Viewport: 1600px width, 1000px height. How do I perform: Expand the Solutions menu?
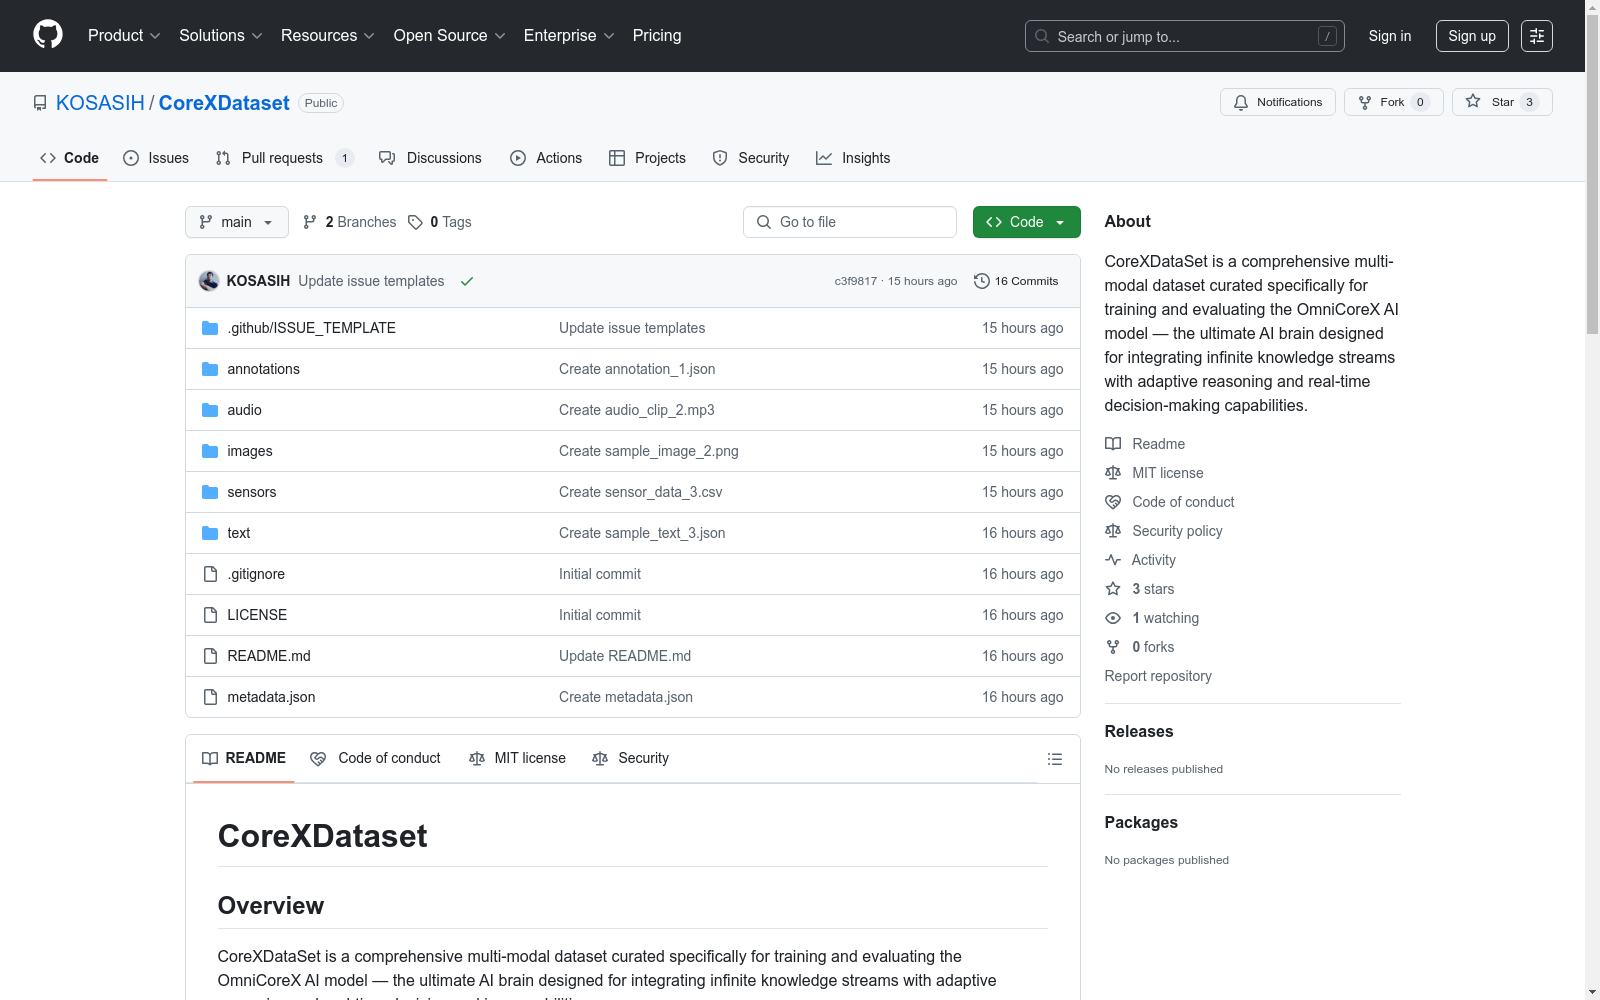pos(221,36)
